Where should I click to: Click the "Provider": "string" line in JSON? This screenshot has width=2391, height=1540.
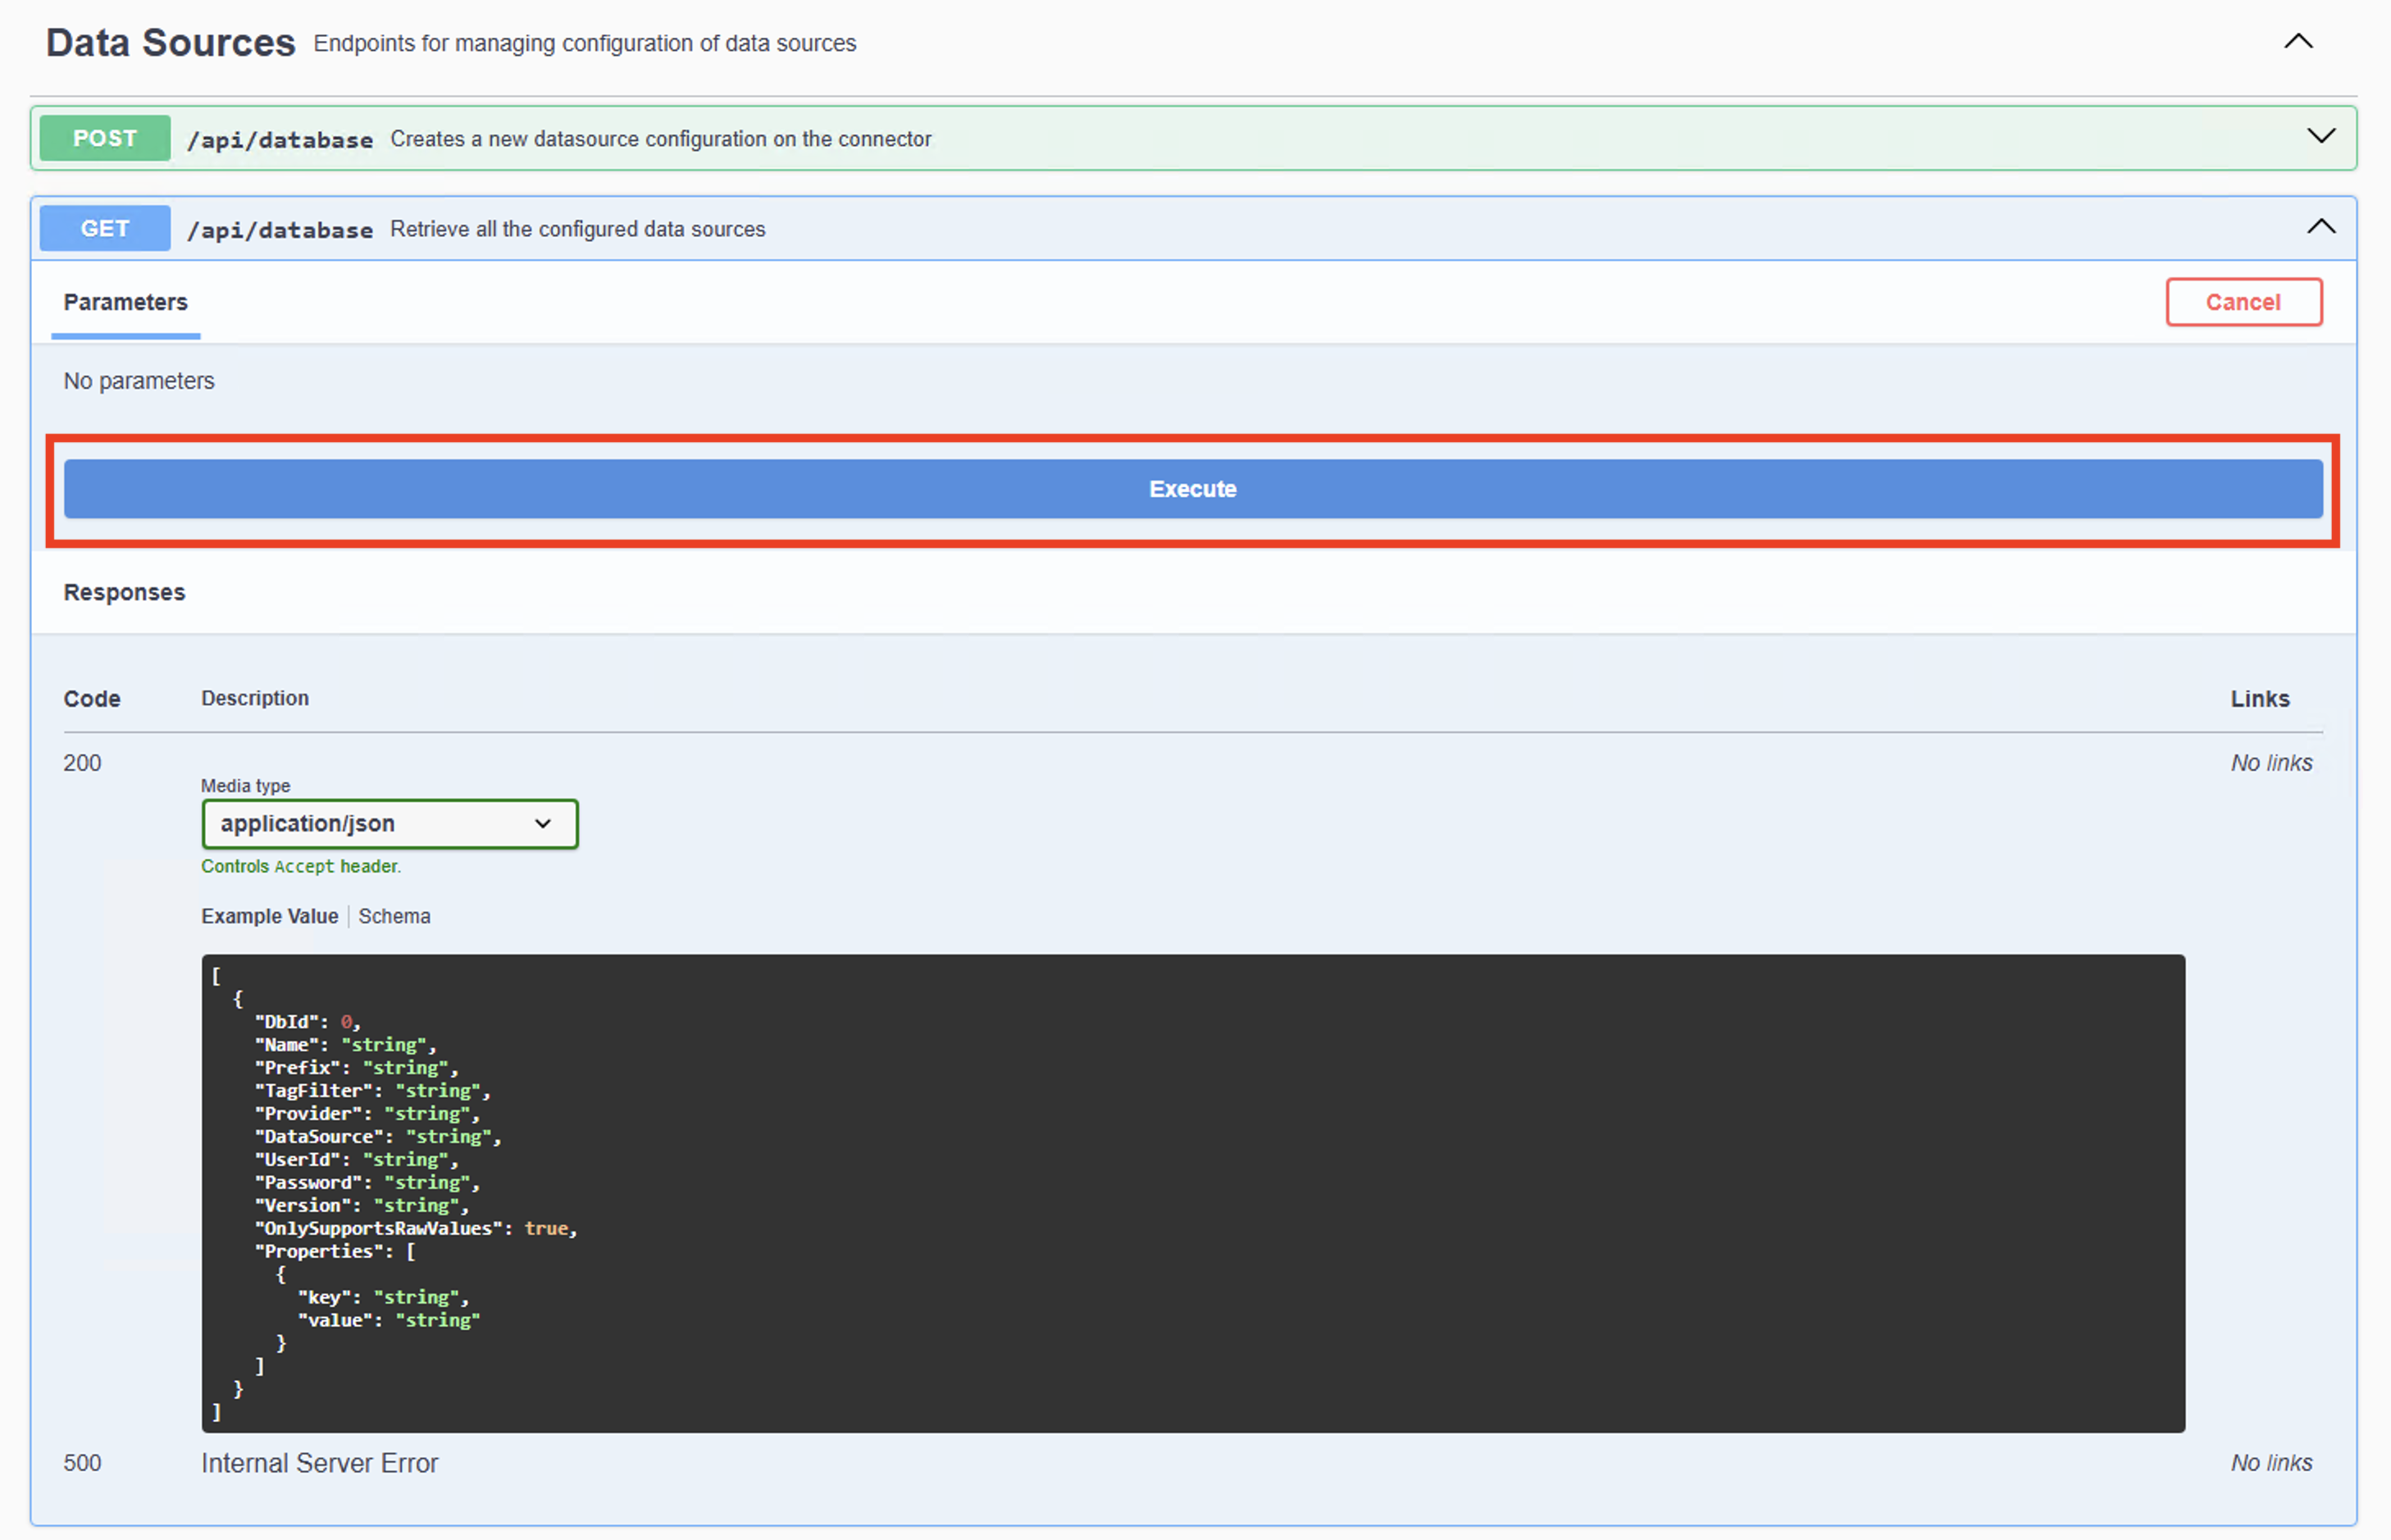[x=367, y=1113]
